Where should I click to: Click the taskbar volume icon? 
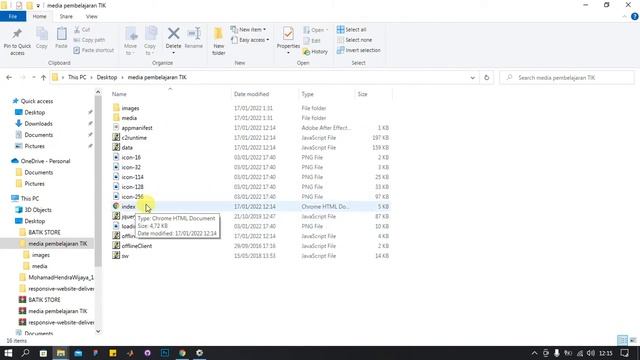(591, 353)
